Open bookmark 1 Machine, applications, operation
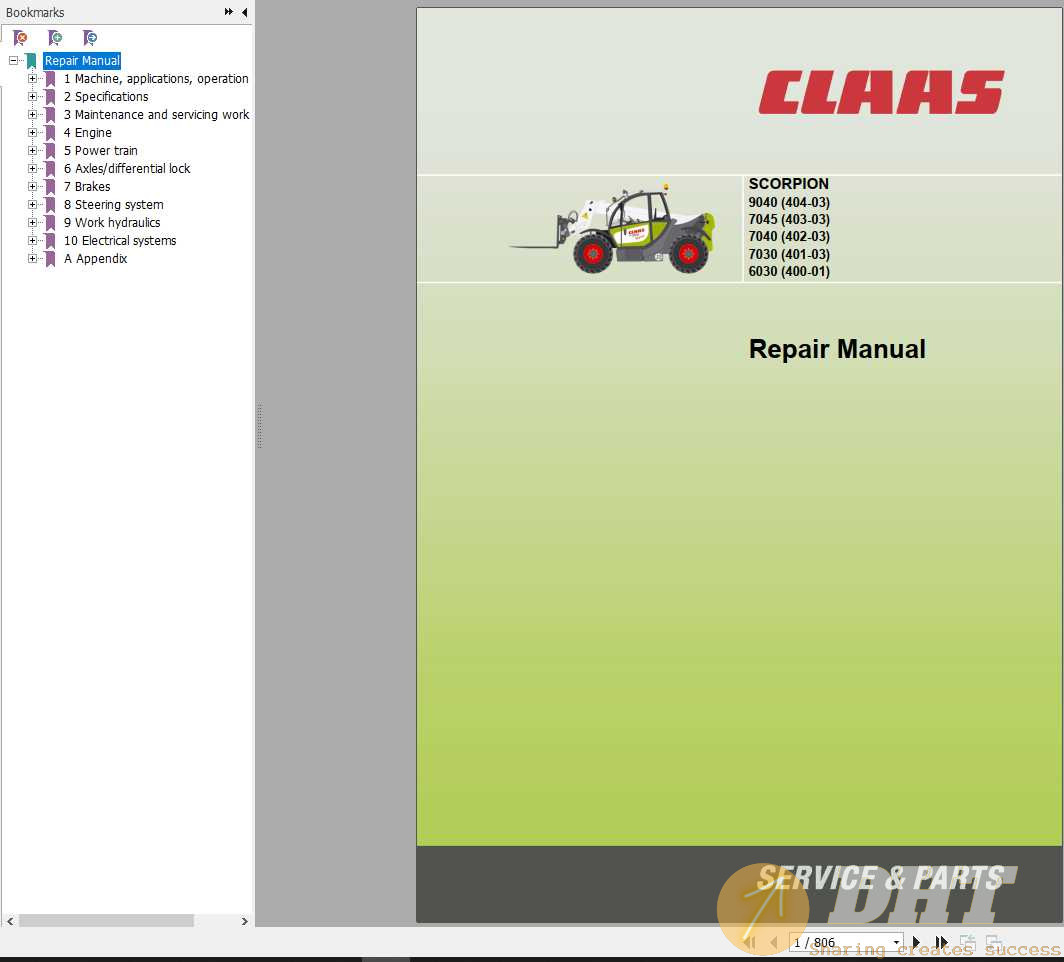Image resolution: width=1064 pixels, height=962 pixels. (156, 79)
